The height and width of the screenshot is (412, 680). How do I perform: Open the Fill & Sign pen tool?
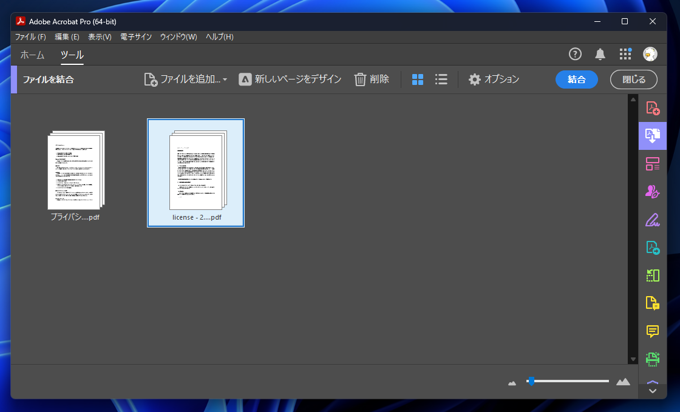coord(653,220)
